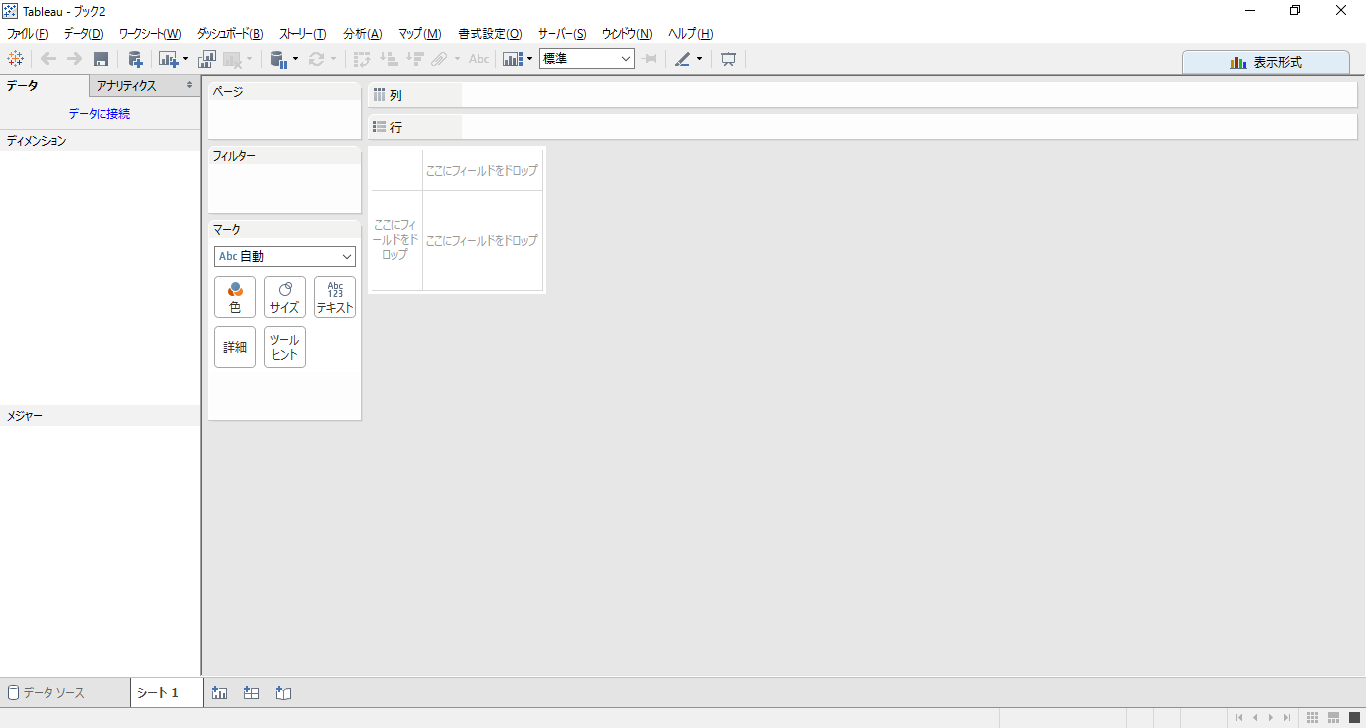Click the undo back arrow in toolbar
This screenshot has width=1366, height=728.
[48, 59]
